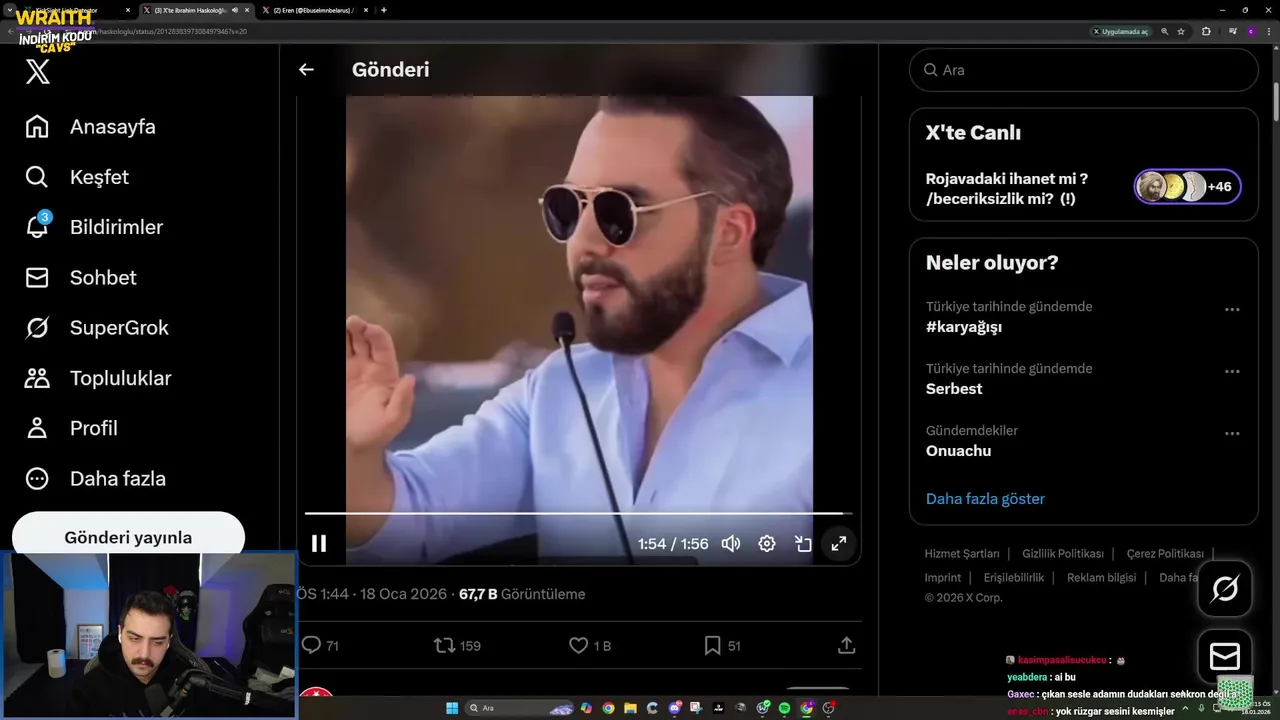Click Daha fazla göster link

pos(985,499)
